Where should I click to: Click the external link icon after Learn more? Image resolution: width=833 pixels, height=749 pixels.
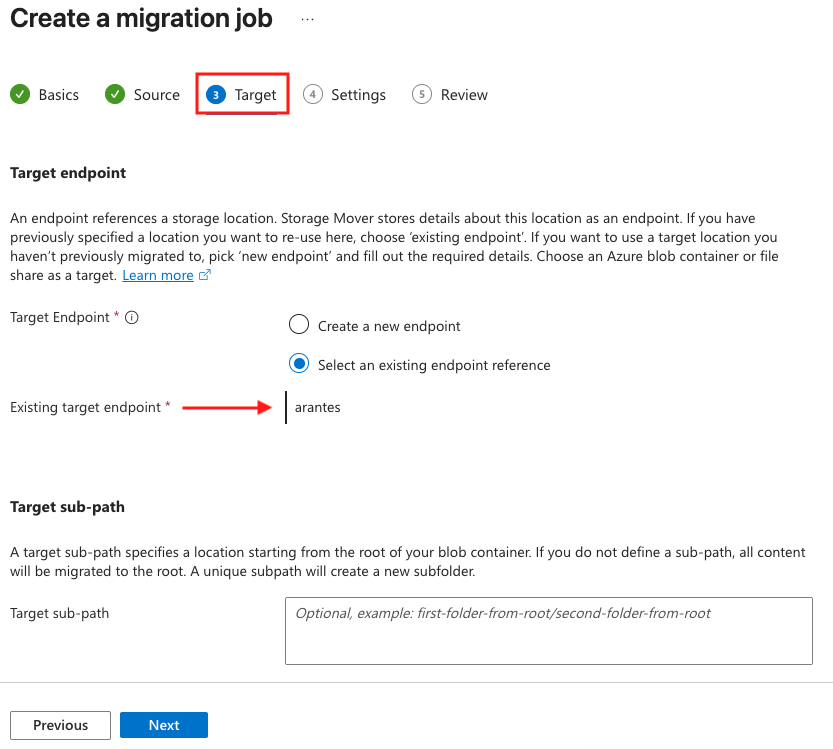(x=205, y=276)
